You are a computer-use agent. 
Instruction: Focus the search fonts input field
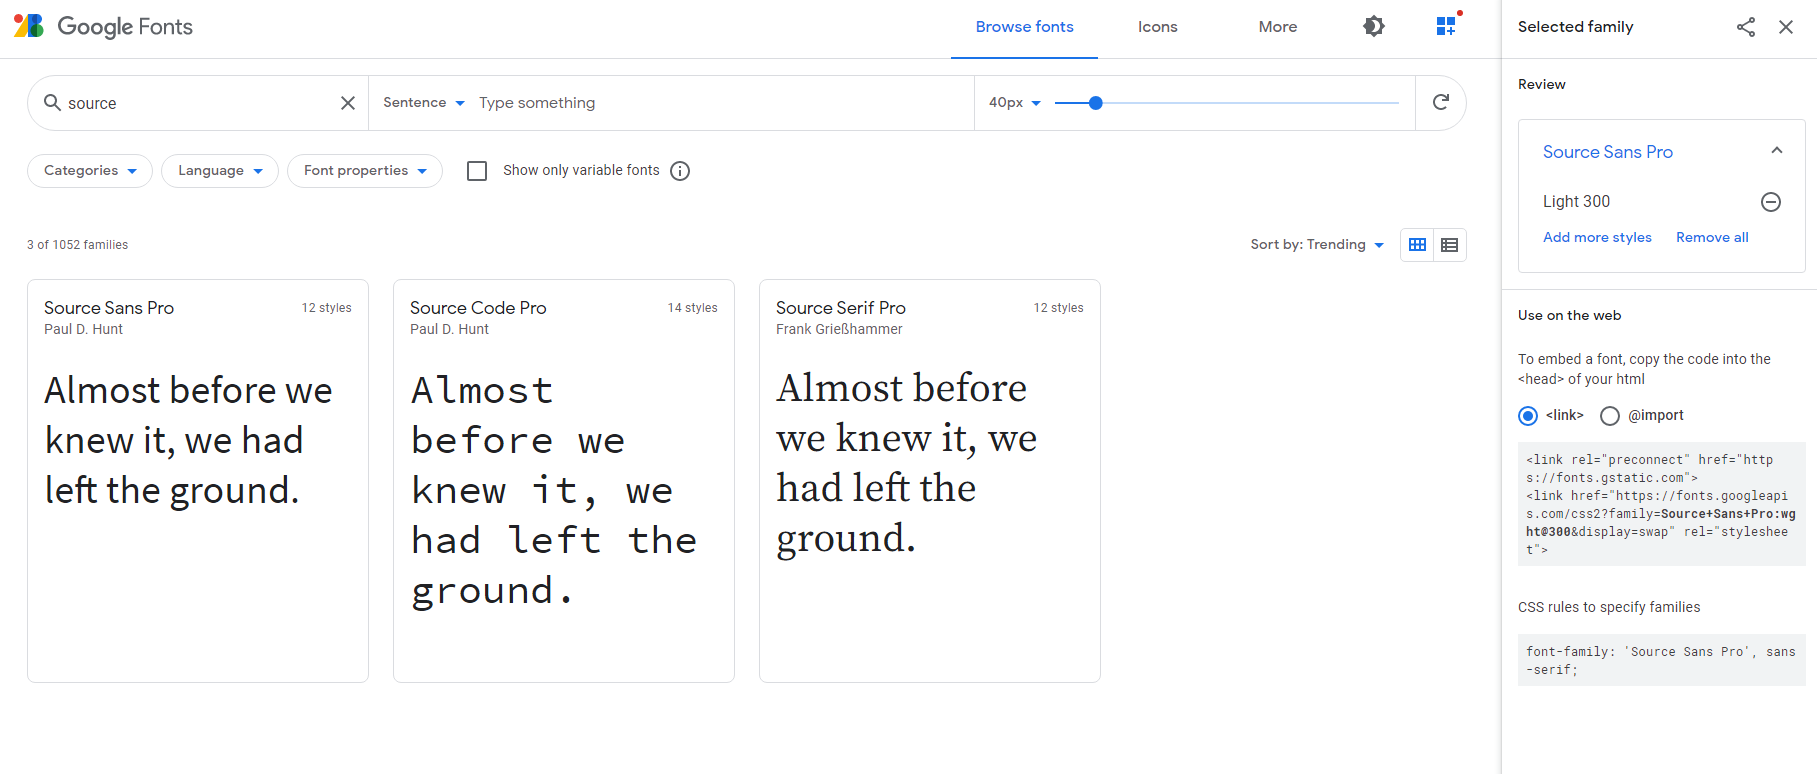click(200, 103)
